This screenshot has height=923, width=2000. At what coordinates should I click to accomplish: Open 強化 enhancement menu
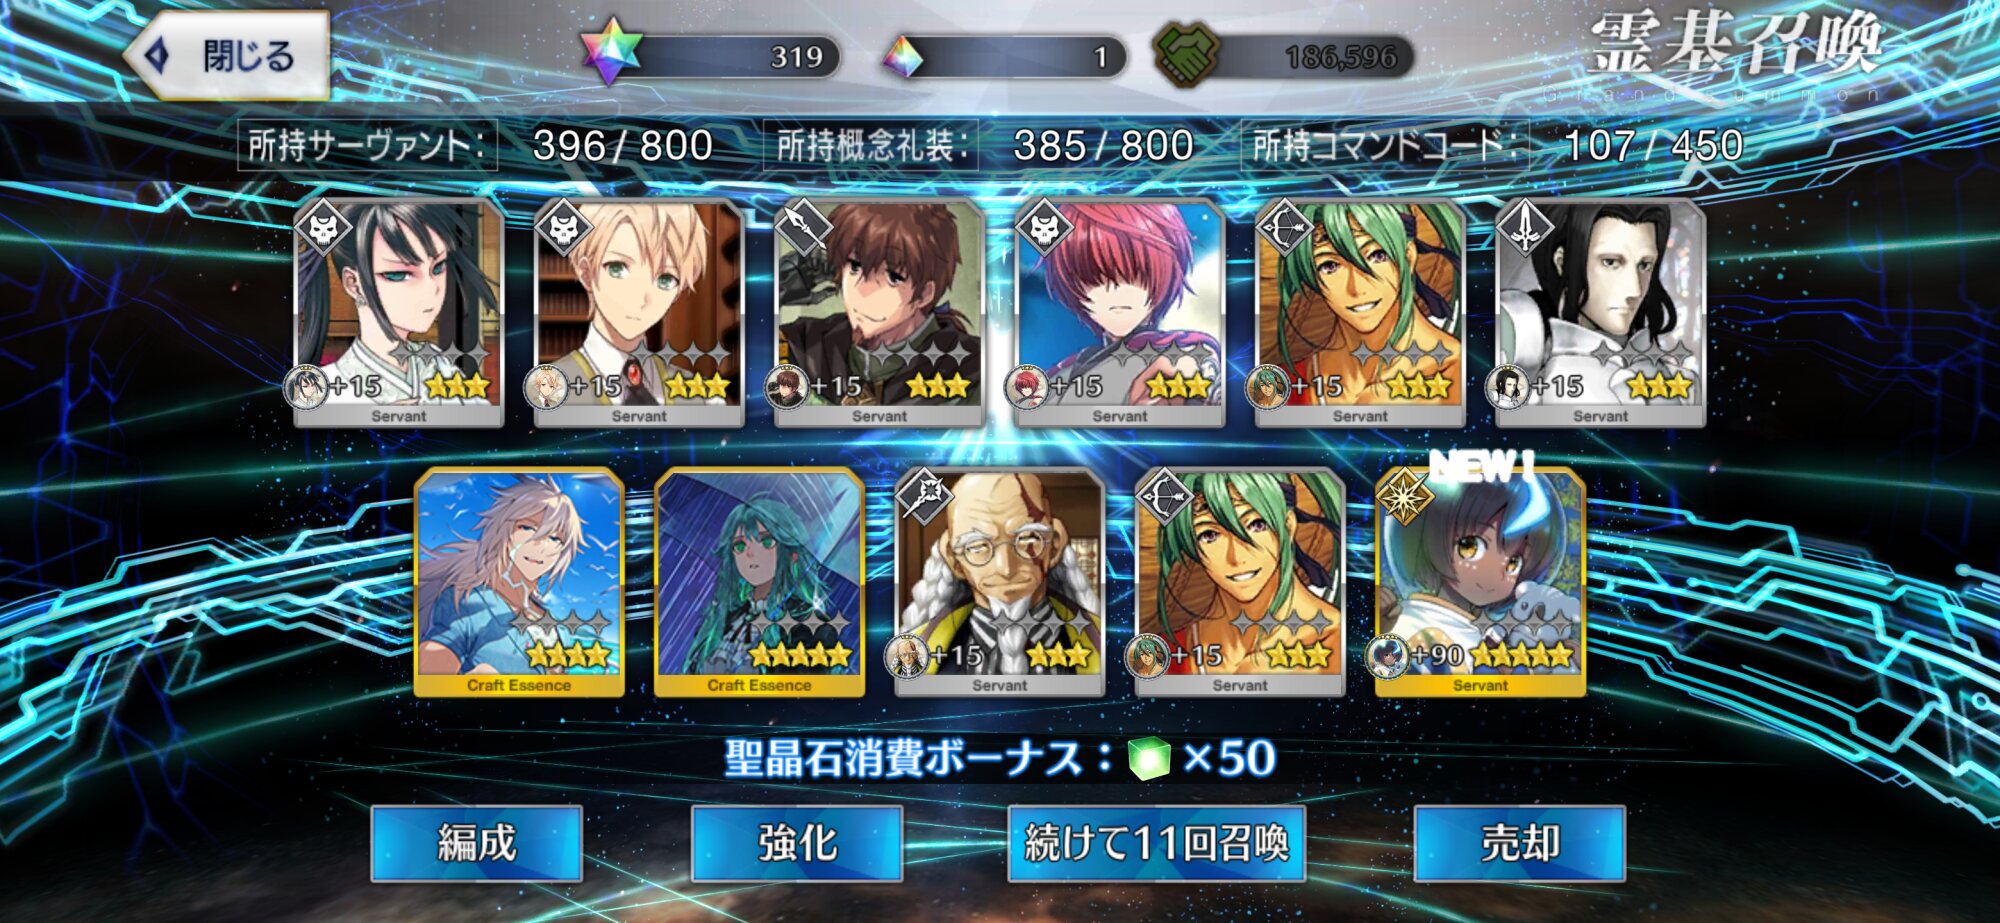[797, 843]
